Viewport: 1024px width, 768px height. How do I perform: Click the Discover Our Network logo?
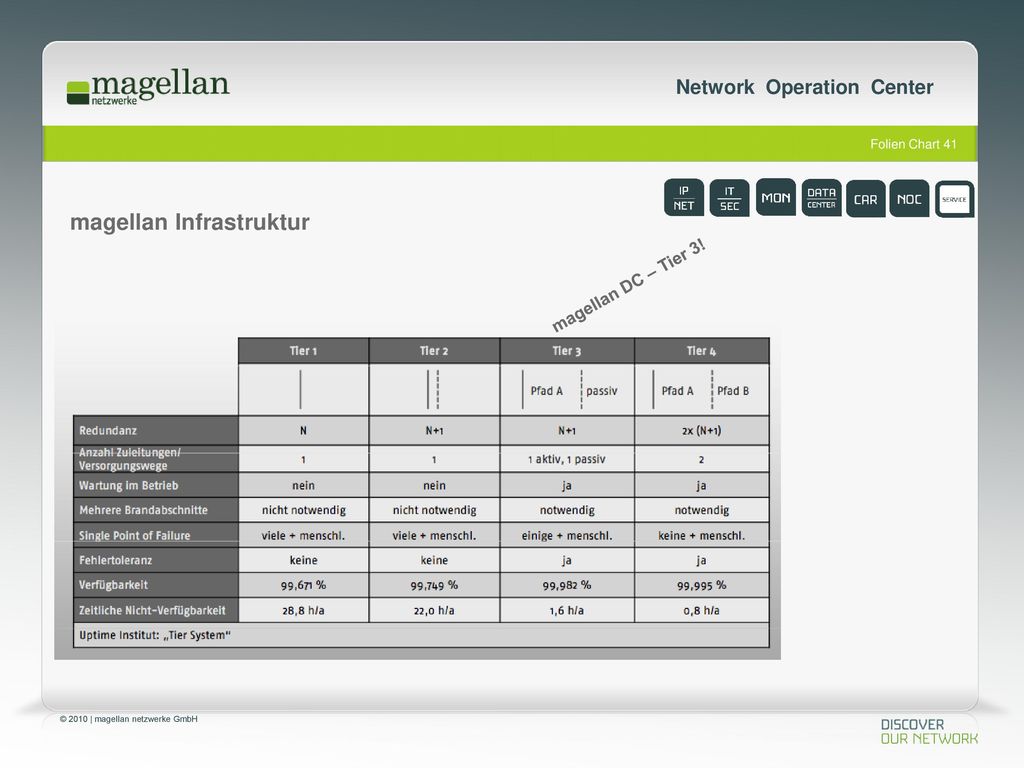pos(929,731)
